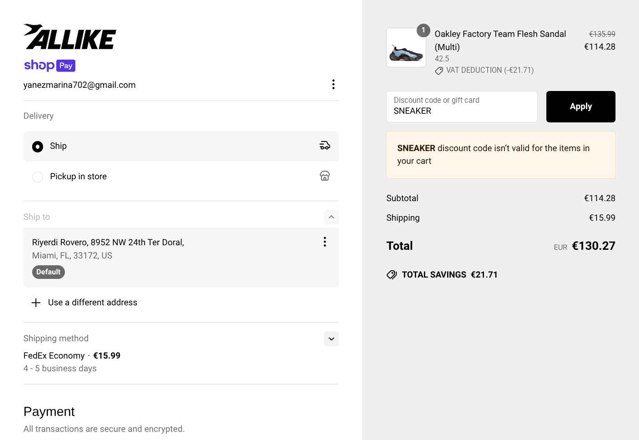Click the ALLIKE store logo

point(70,37)
